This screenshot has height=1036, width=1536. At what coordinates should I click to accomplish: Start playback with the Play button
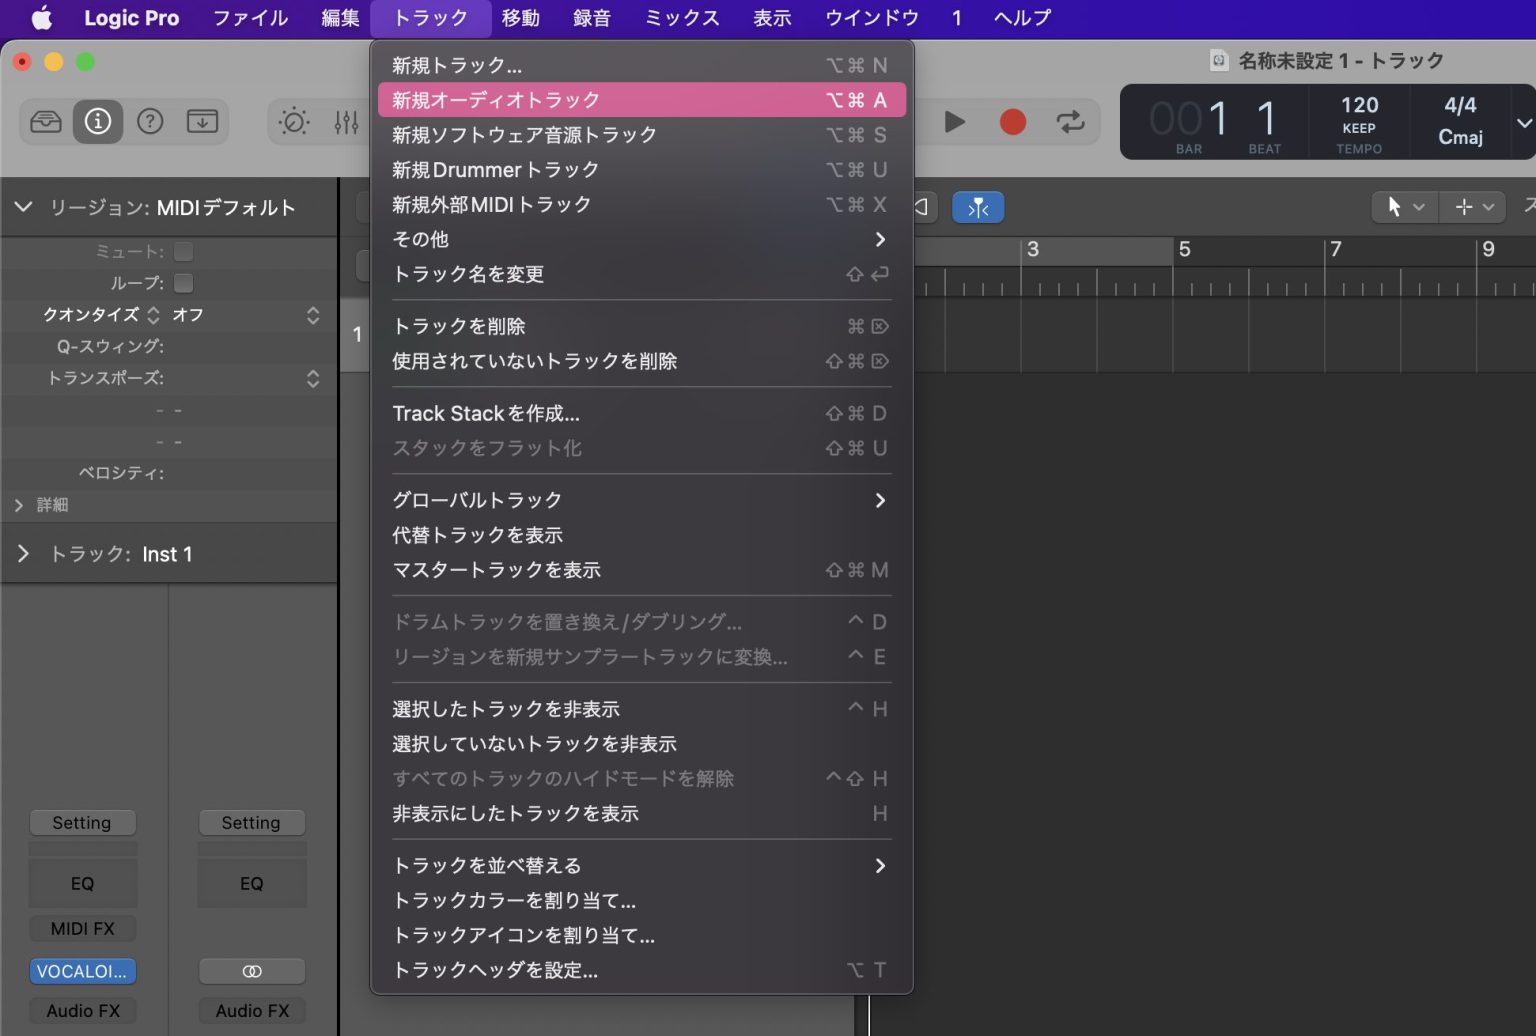click(953, 122)
